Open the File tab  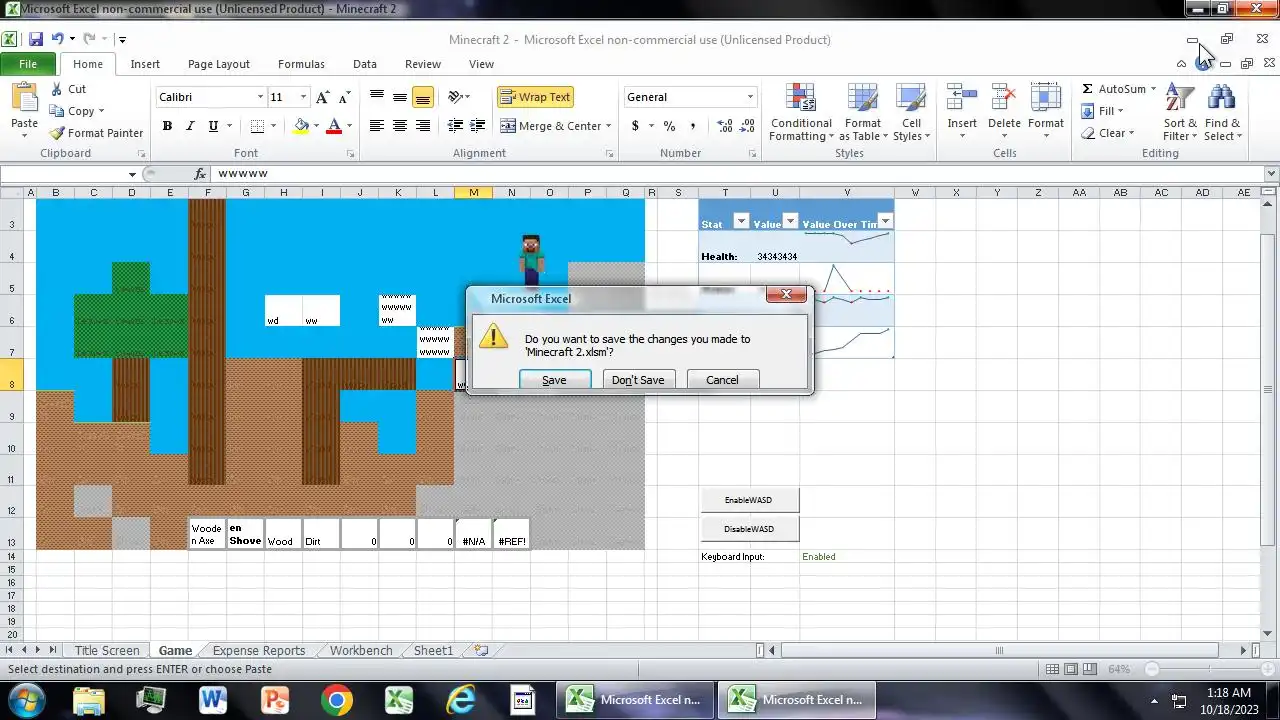[28, 64]
